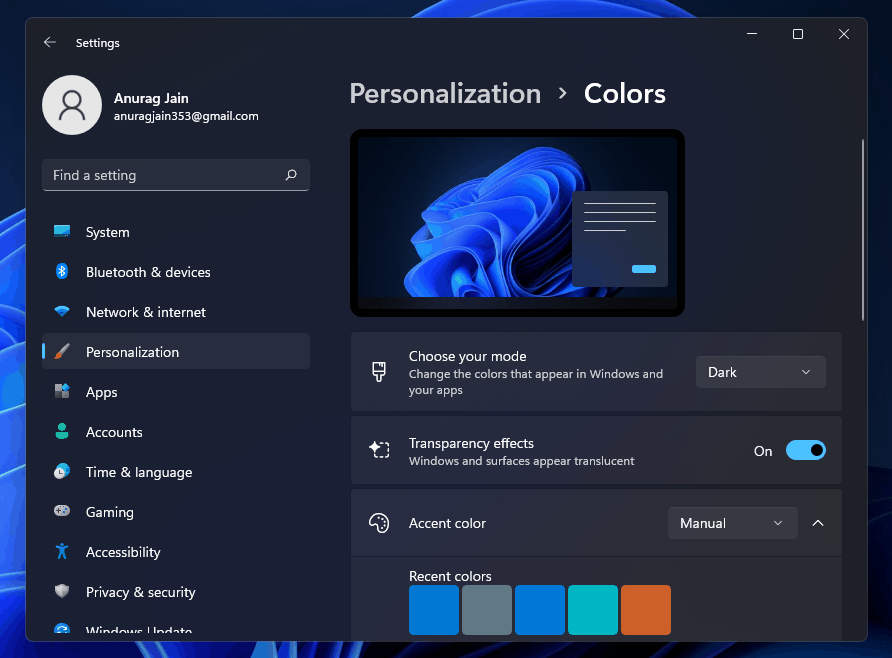Open Time & language settings
Screen dimensions: 892x658
176,472
